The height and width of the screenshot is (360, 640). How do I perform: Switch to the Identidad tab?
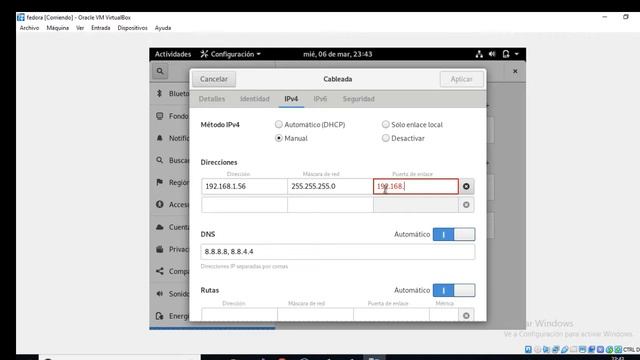[x=255, y=99]
